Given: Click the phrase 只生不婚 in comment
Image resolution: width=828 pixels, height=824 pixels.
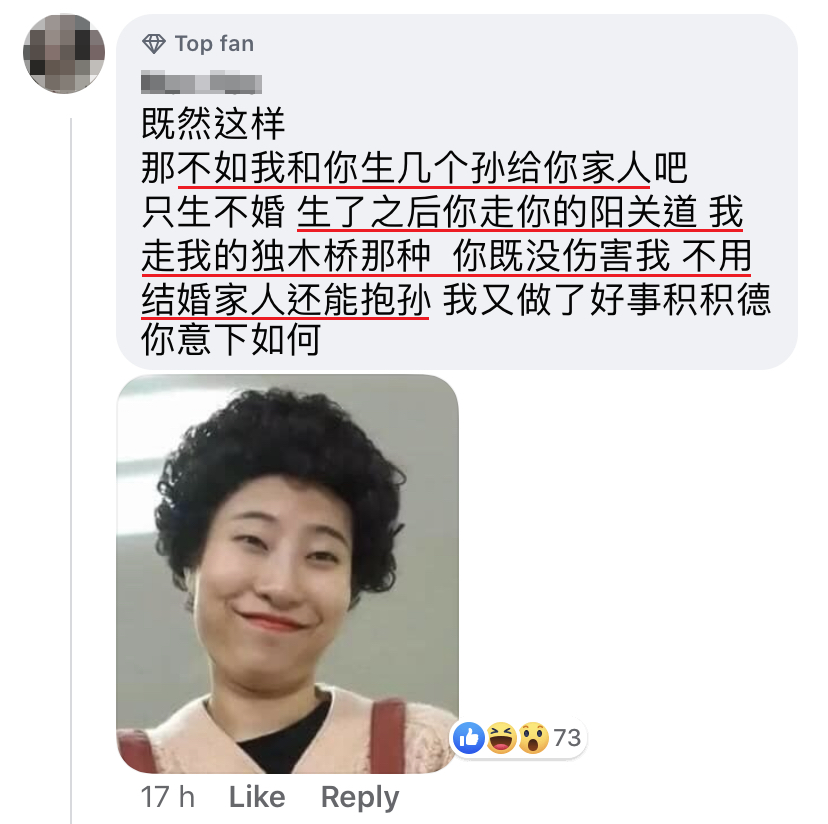Looking at the screenshot, I should 213,212.
